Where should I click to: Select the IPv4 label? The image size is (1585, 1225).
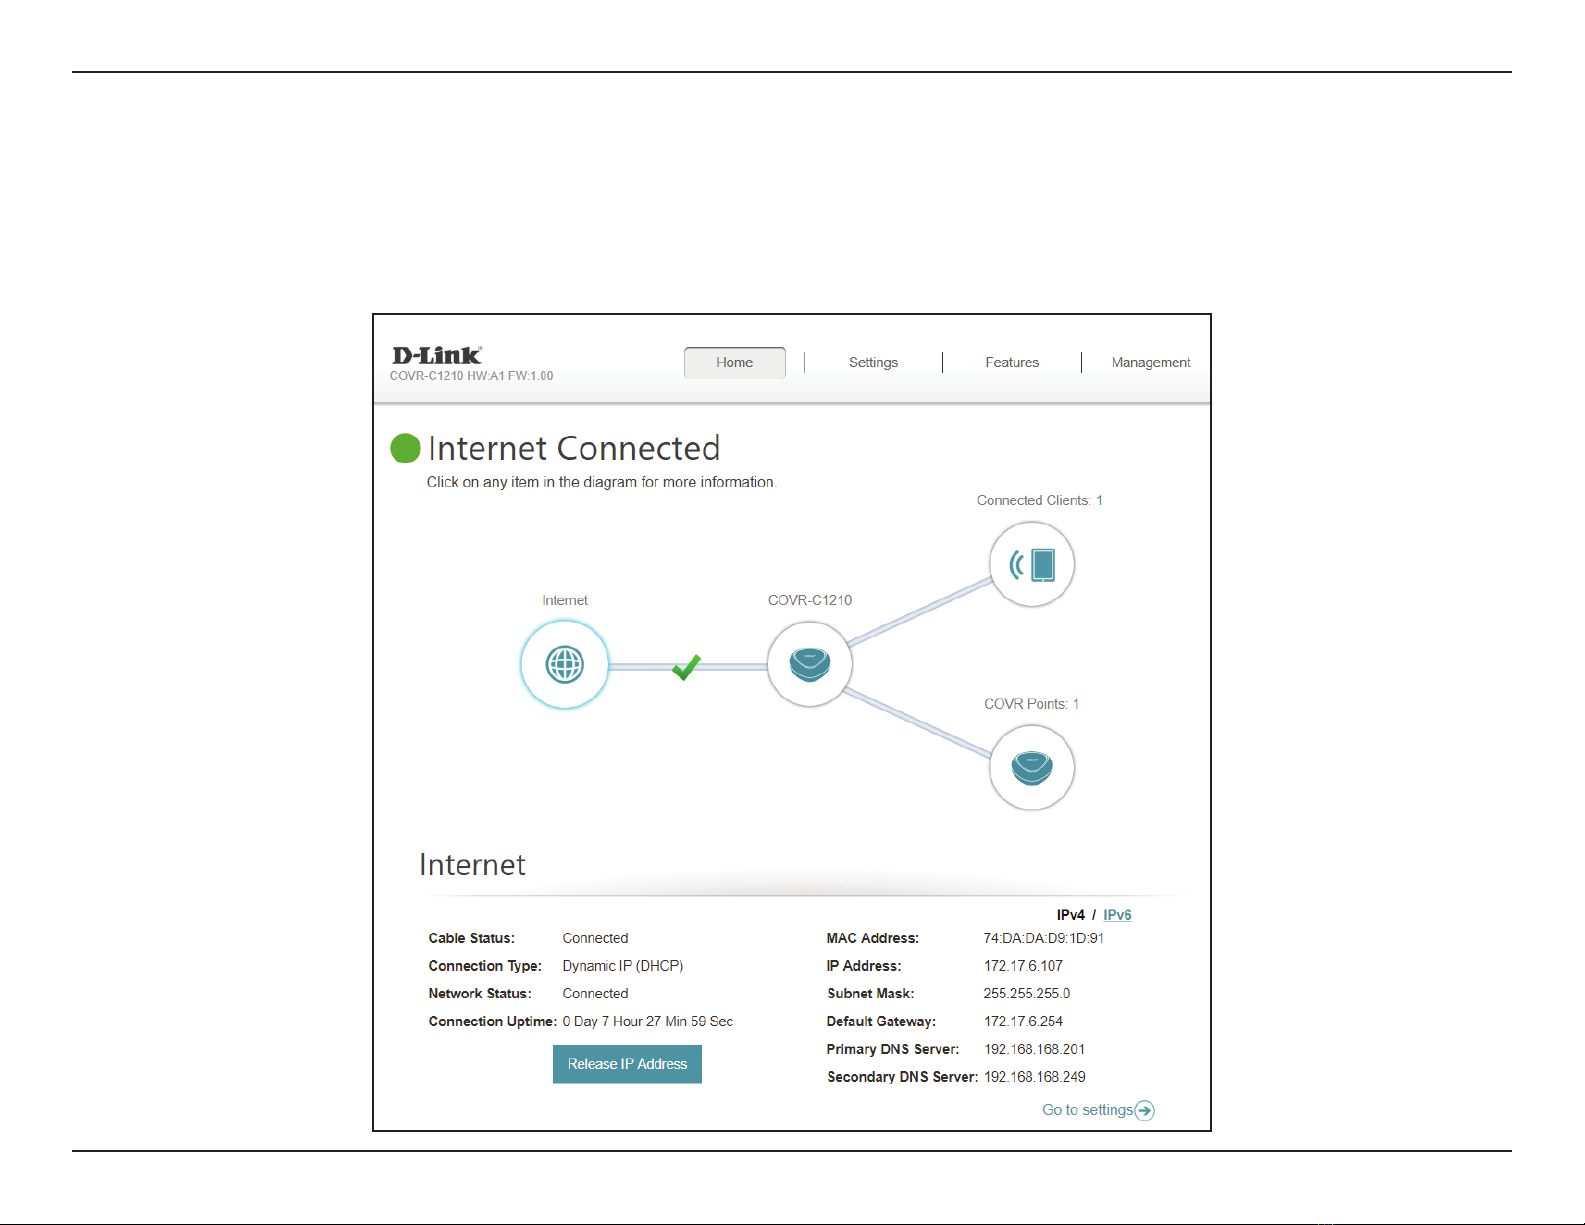pyautogui.click(x=1070, y=915)
